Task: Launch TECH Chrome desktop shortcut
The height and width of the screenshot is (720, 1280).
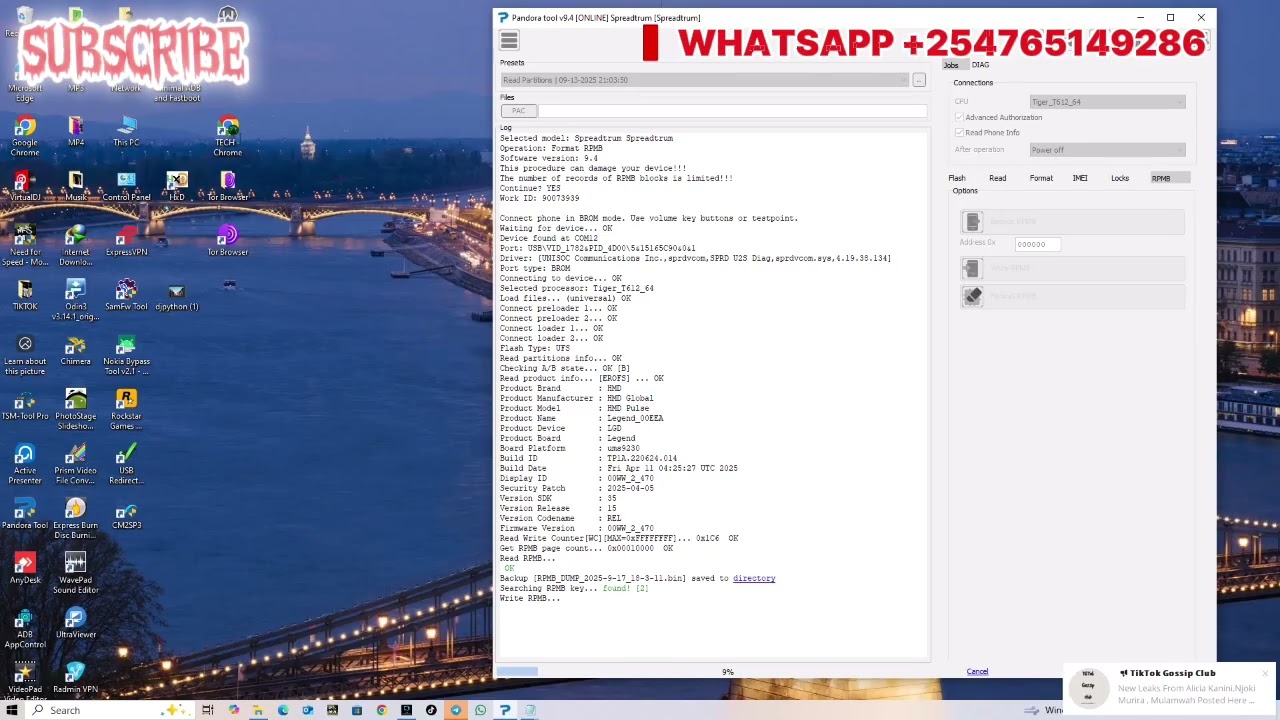Action: 227,137
